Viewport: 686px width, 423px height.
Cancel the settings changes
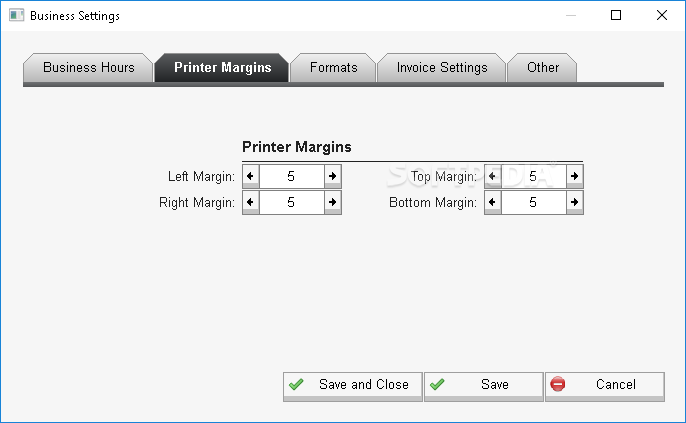point(605,386)
